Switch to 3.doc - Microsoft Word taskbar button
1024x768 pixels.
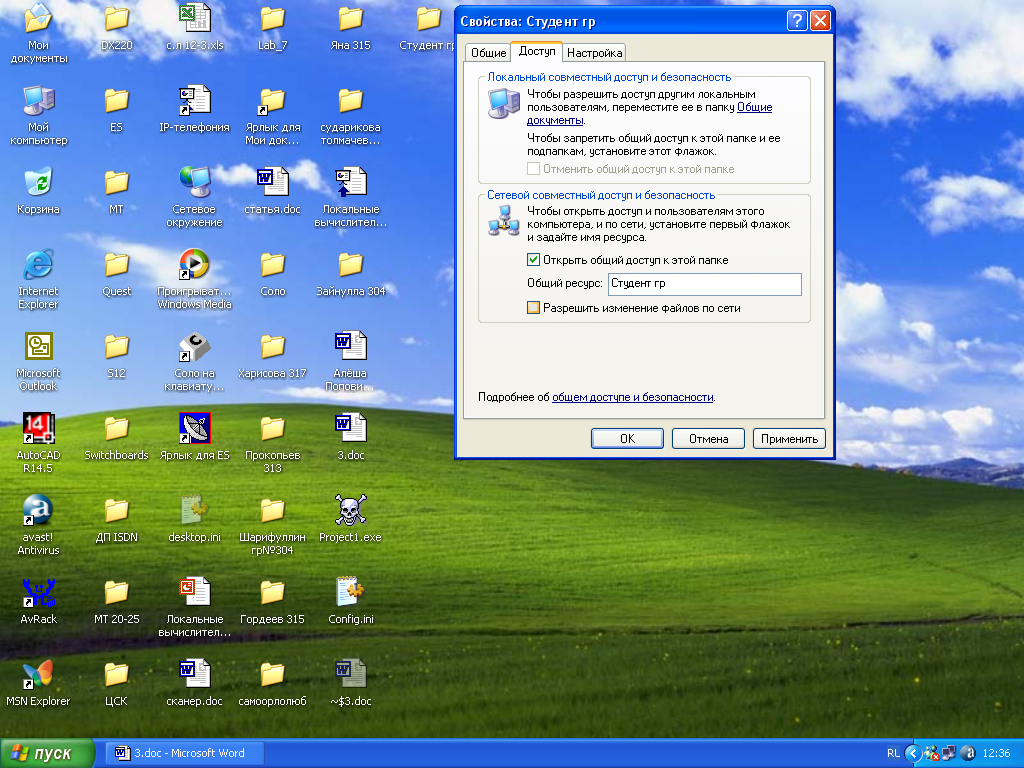coord(184,753)
